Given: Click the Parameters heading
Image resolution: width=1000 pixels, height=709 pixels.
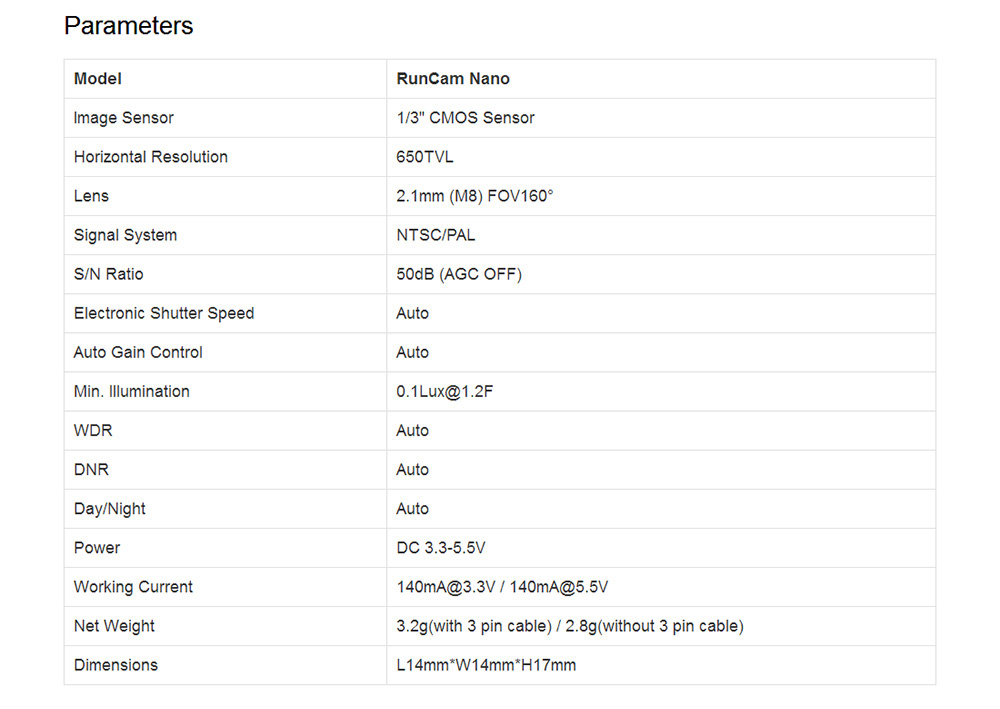Looking at the screenshot, I should pos(128,26).
